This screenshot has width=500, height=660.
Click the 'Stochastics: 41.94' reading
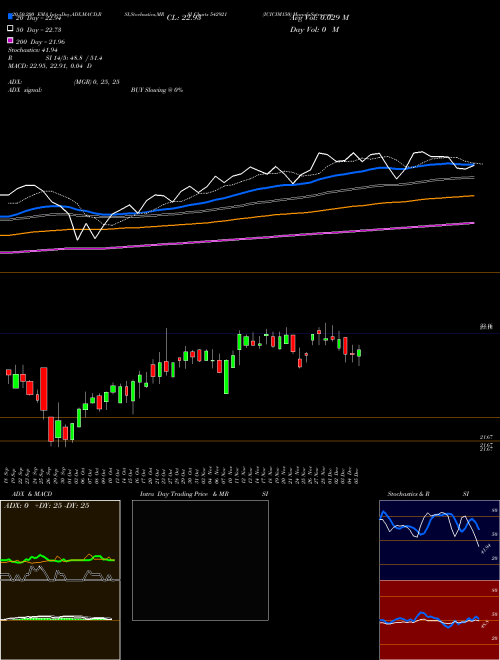[33, 50]
